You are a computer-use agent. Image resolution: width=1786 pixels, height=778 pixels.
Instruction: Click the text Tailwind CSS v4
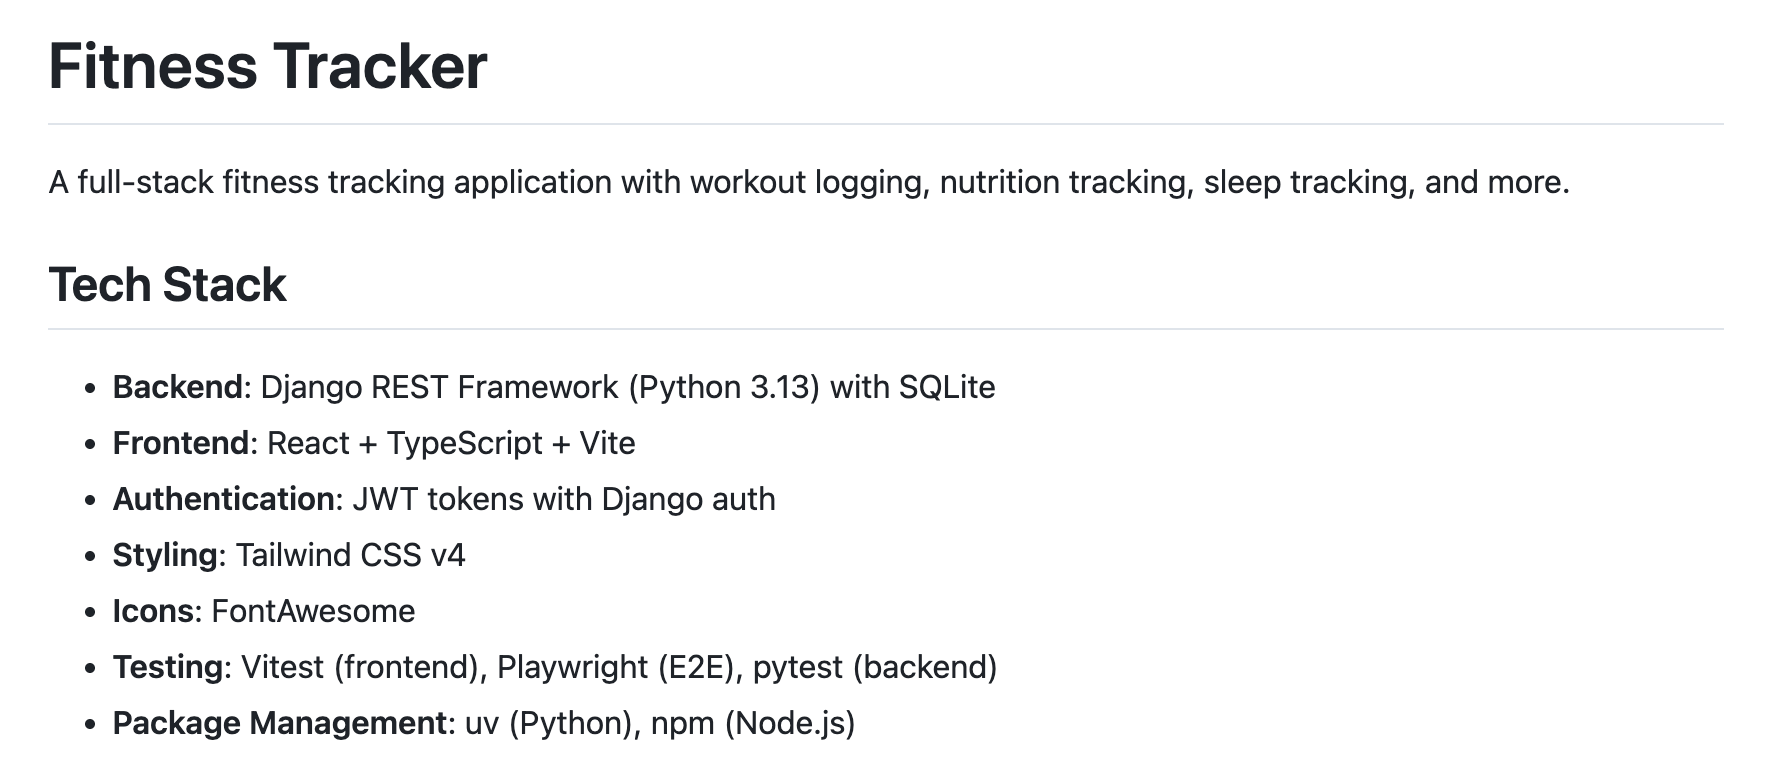coord(351,555)
